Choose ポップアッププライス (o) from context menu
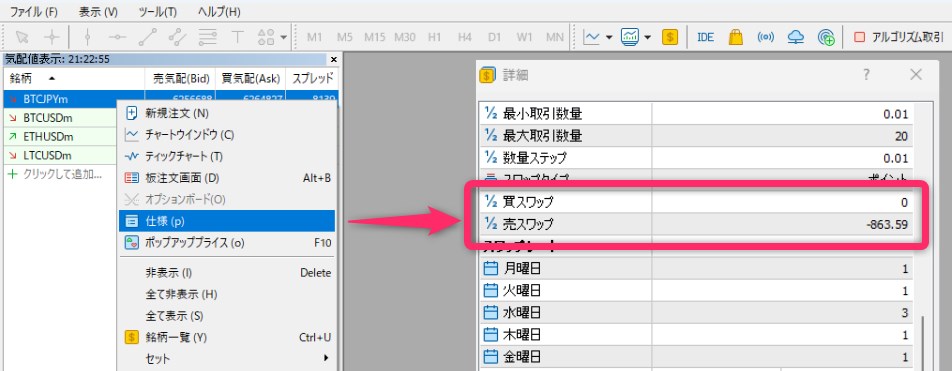This screenshot has width=952, height=371. coord(227,243)
